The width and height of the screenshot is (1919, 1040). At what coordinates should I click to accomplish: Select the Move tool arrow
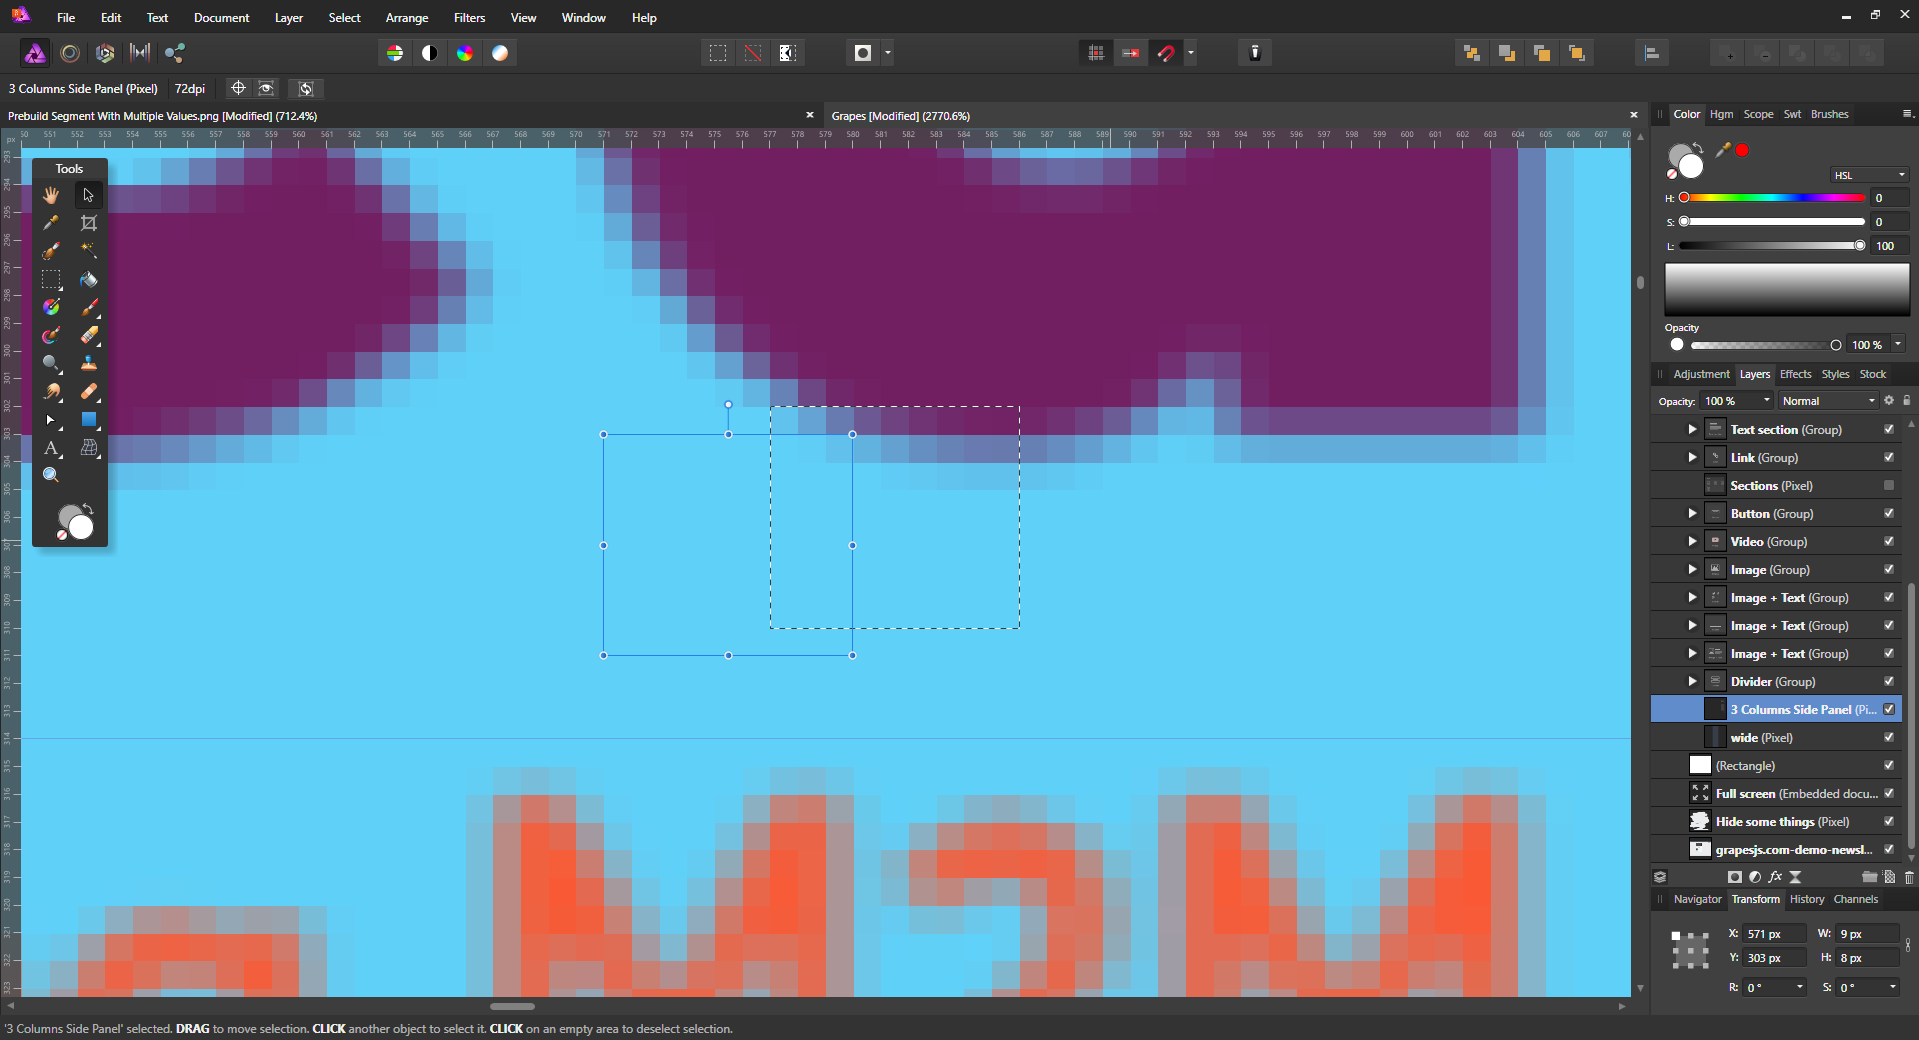click(x=89, y=195)
